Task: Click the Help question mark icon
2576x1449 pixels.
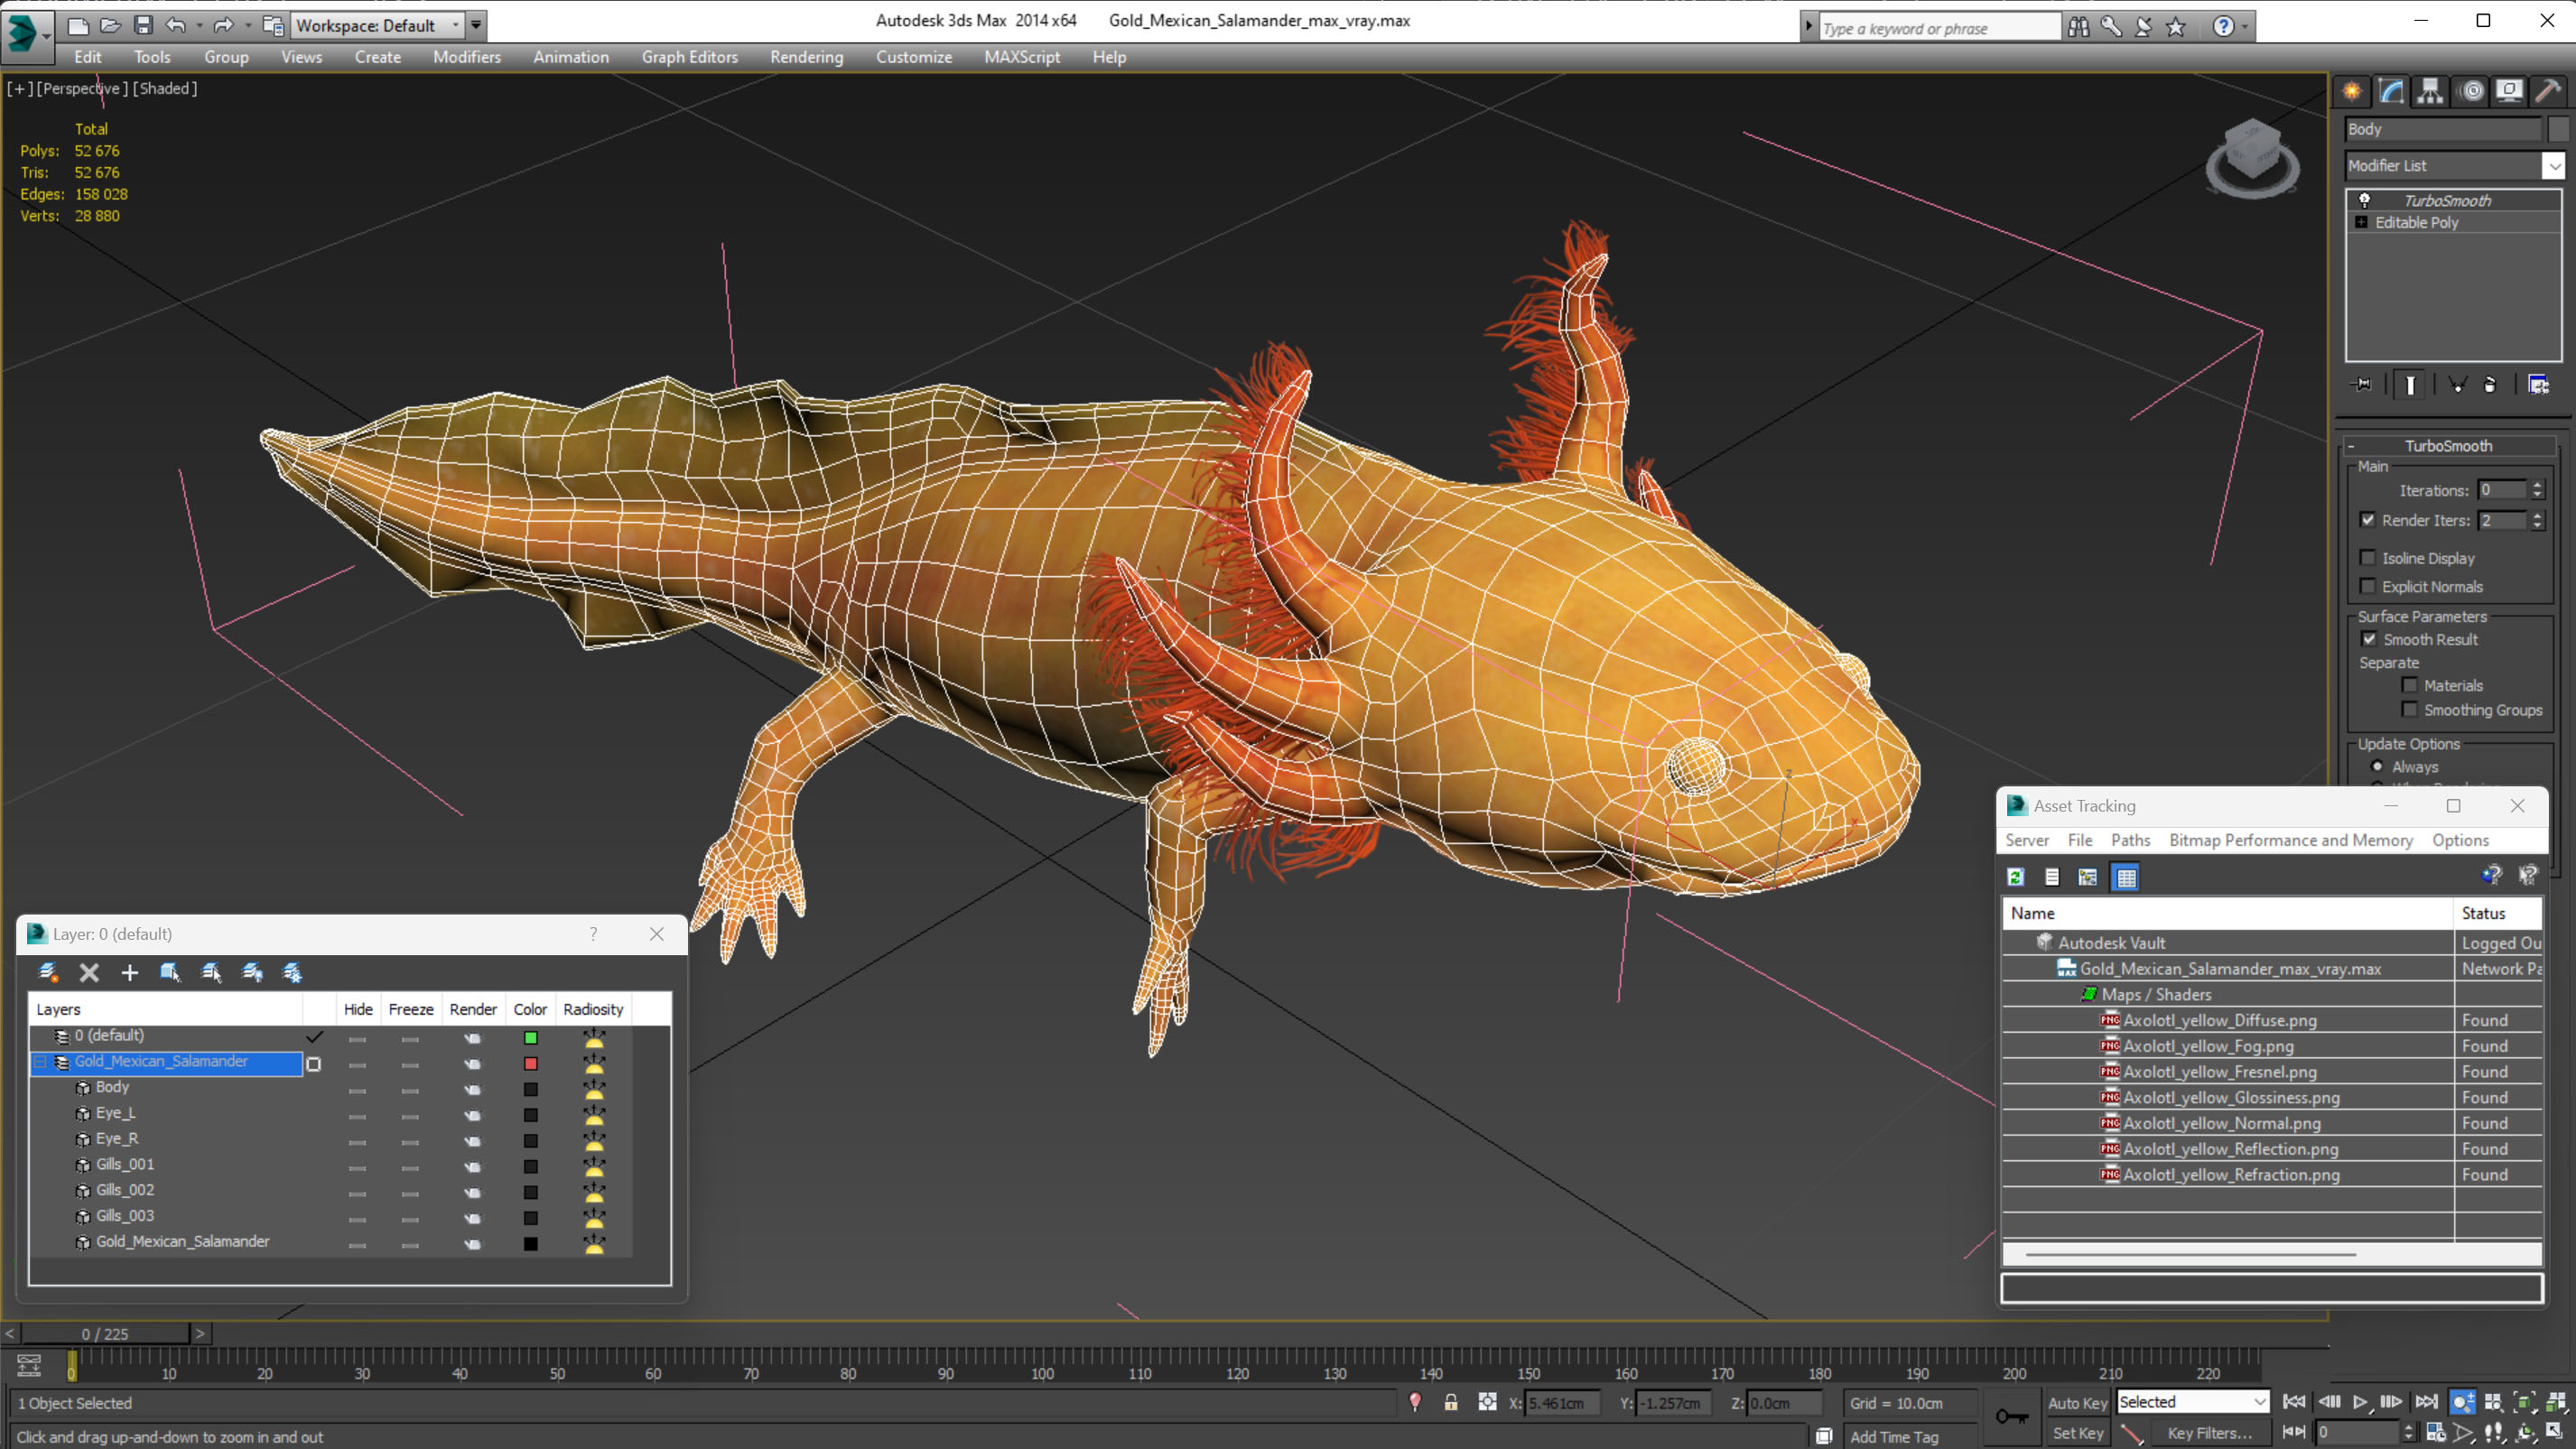Action: (x=2223, y=27)
